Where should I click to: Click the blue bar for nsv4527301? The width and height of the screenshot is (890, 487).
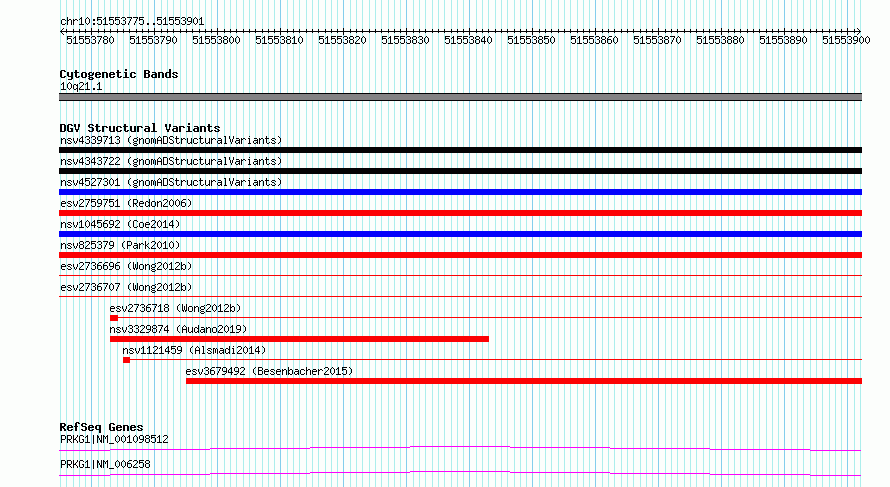coord(460,192)
